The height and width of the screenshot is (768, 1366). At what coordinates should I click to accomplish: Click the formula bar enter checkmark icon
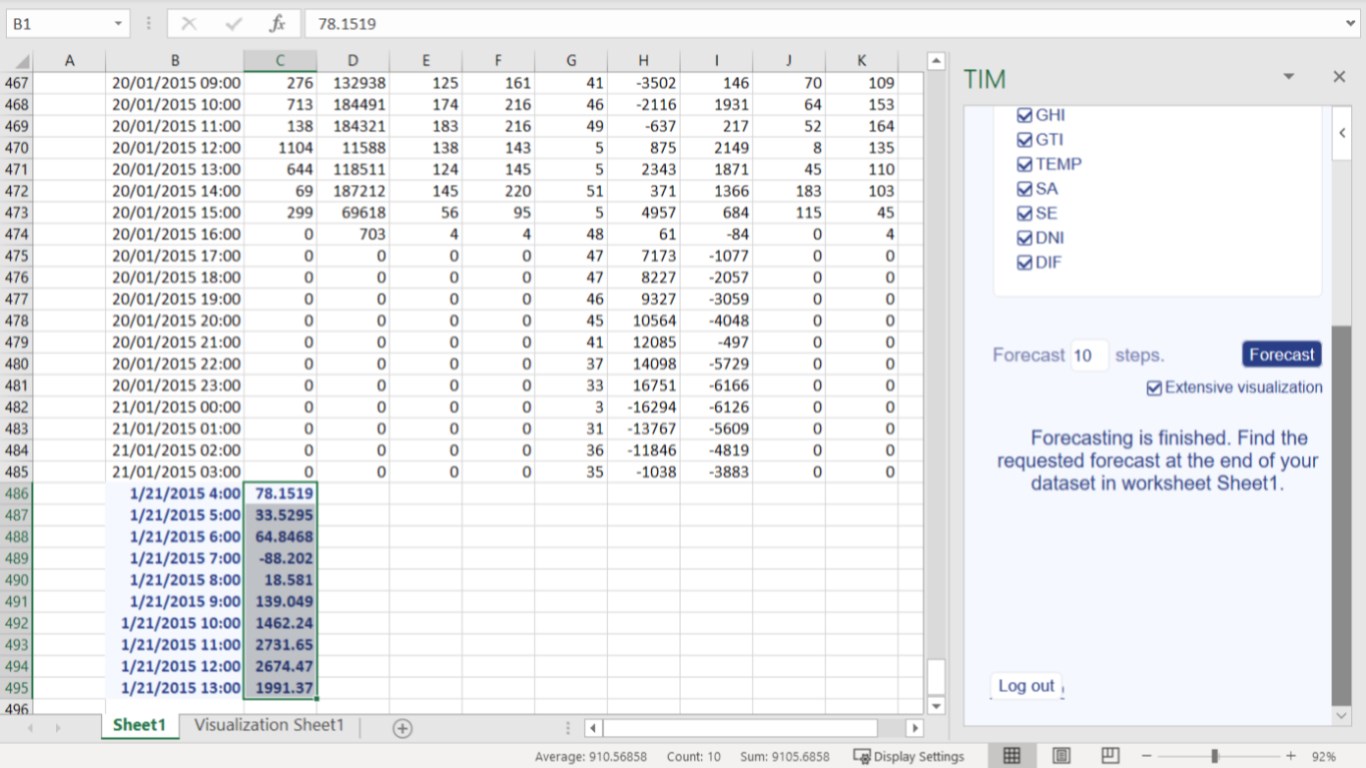(x=234, y=24)
